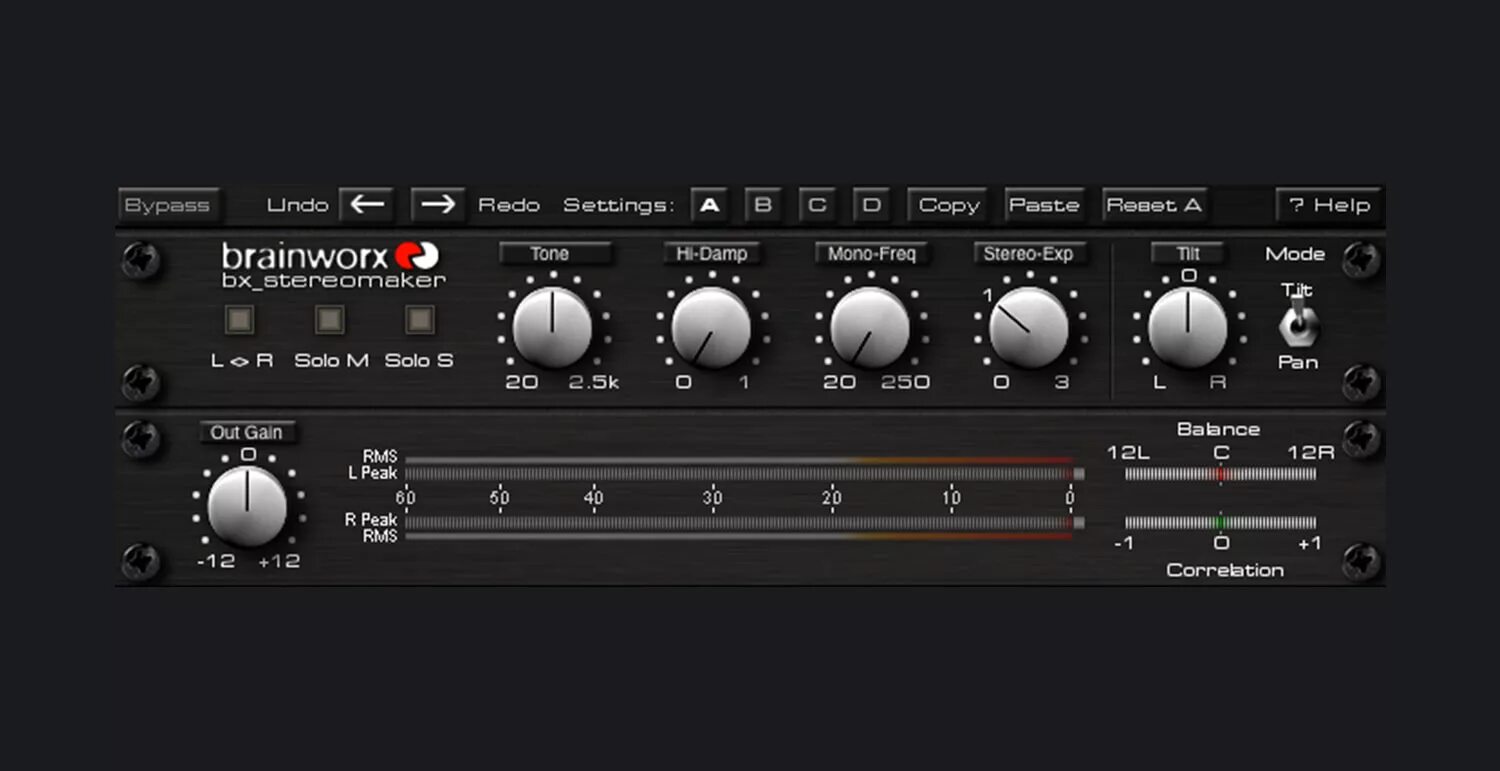Screen dimensions: 1500x771
Task: Click the 'Settings:' label
Action: pos(619,205)
